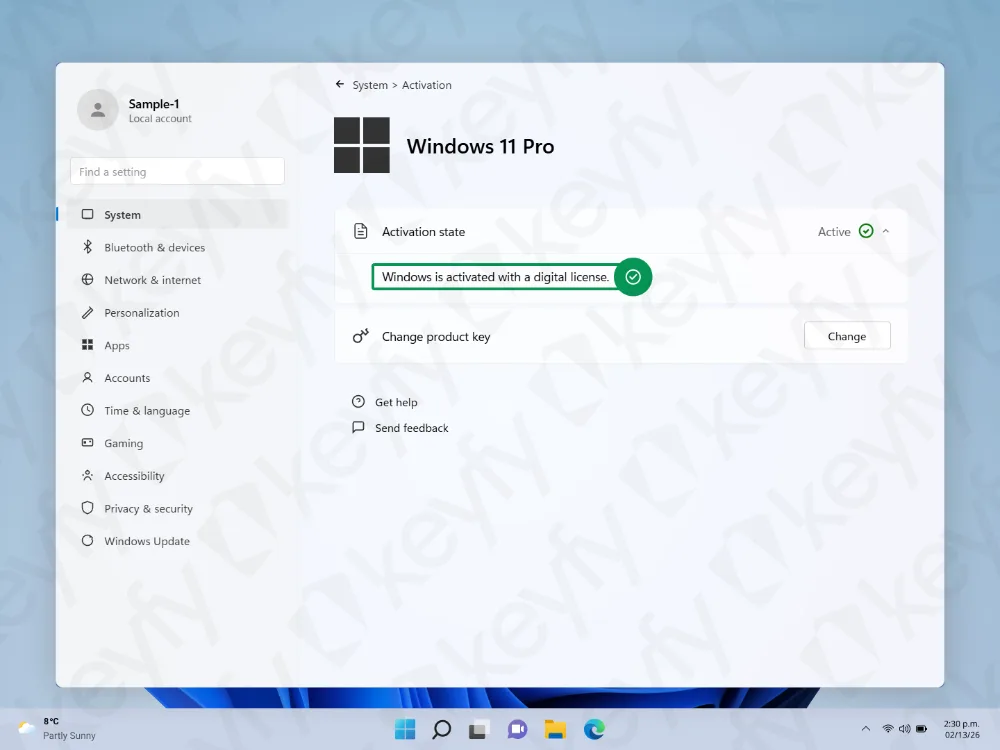Click the 'Local account' label

pyautogui.click(x=160, y=119)
